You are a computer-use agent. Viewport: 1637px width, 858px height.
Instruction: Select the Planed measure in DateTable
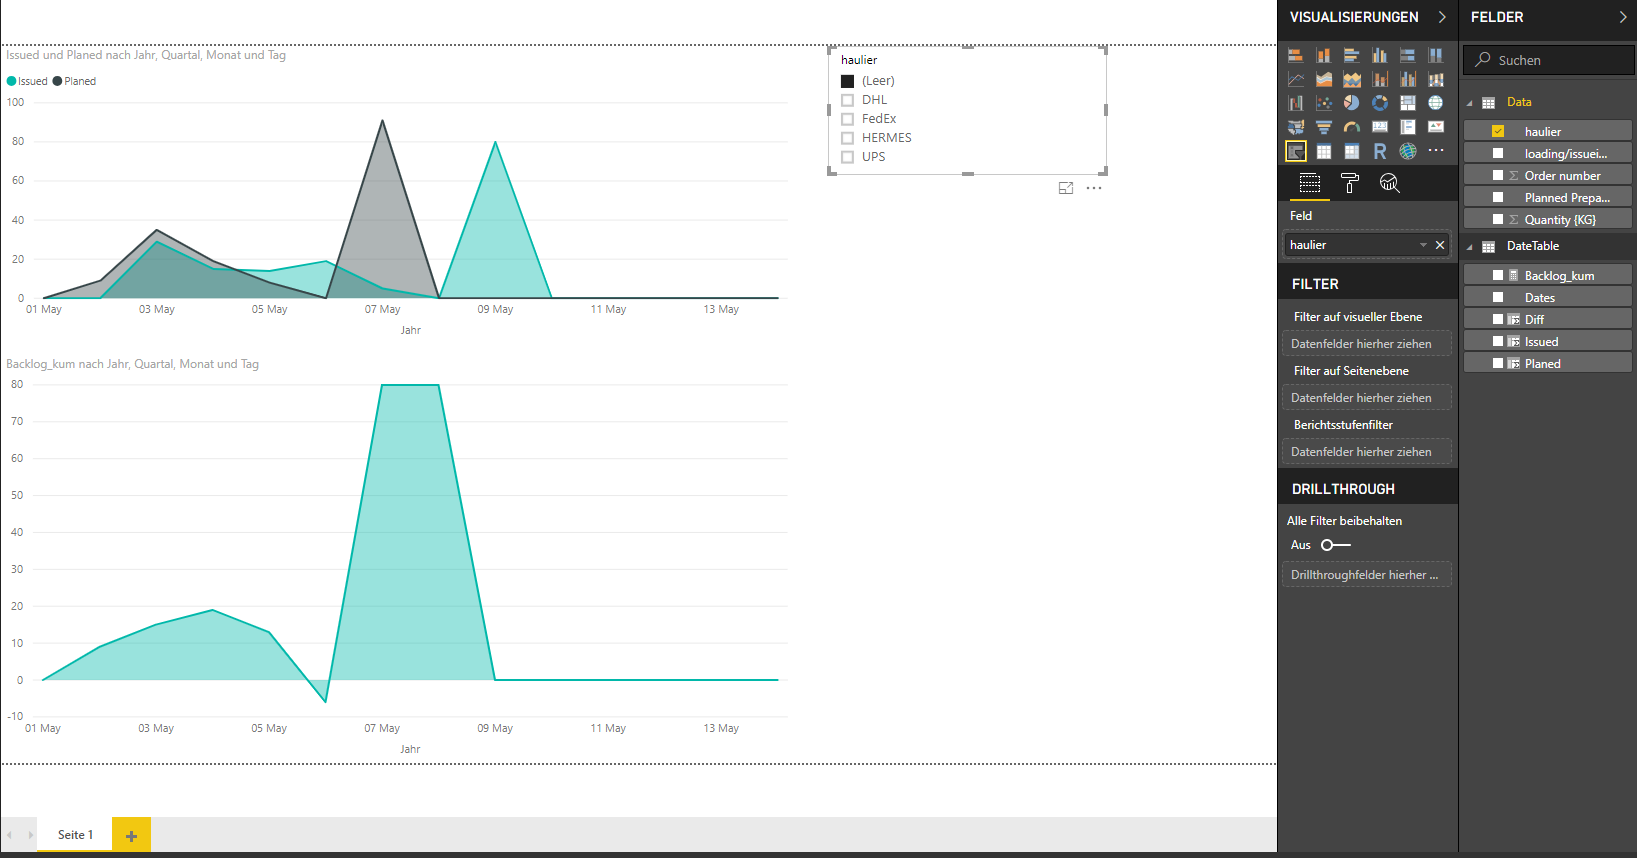[1548, 363]
